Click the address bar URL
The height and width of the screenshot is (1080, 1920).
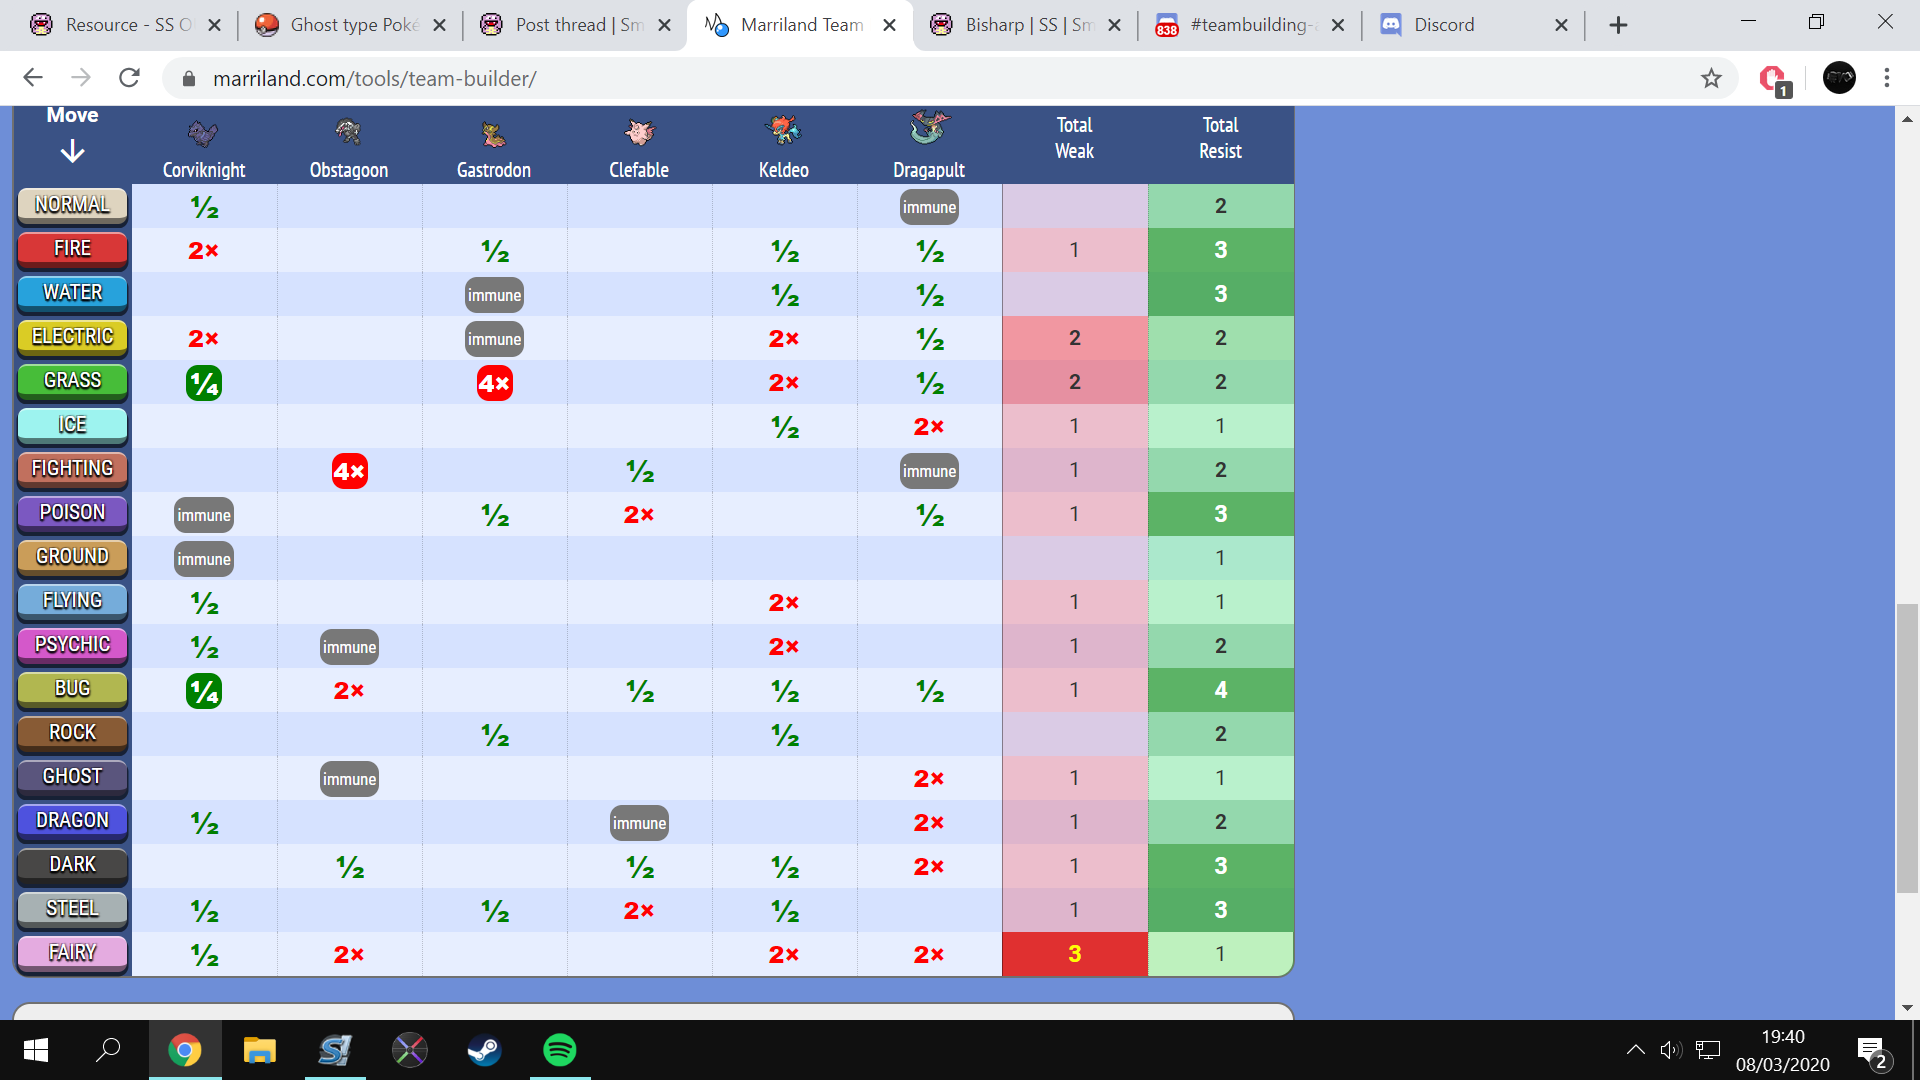375,79
